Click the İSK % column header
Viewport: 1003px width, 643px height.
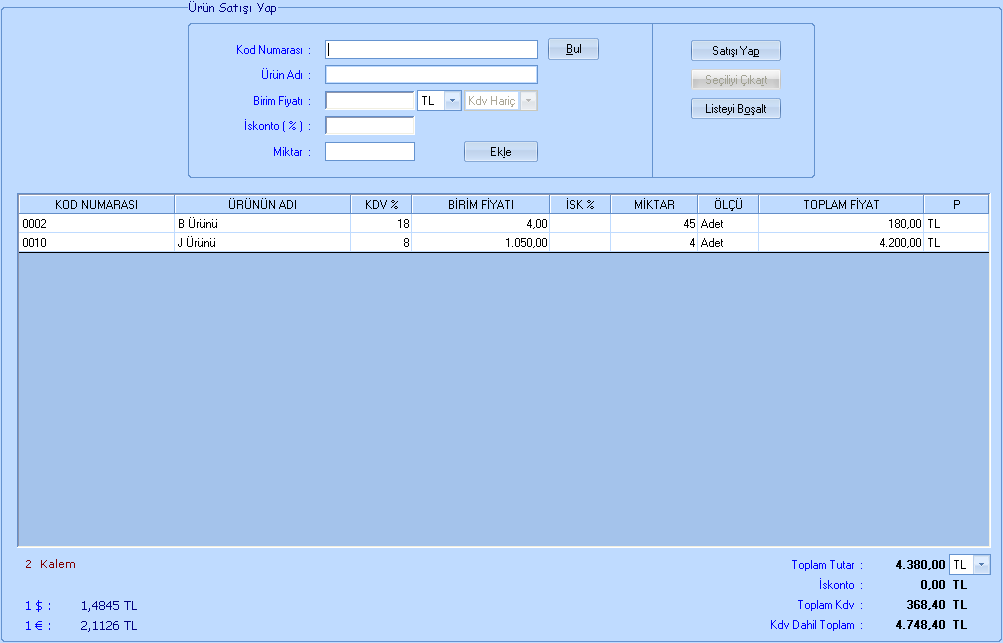(580, 205)
